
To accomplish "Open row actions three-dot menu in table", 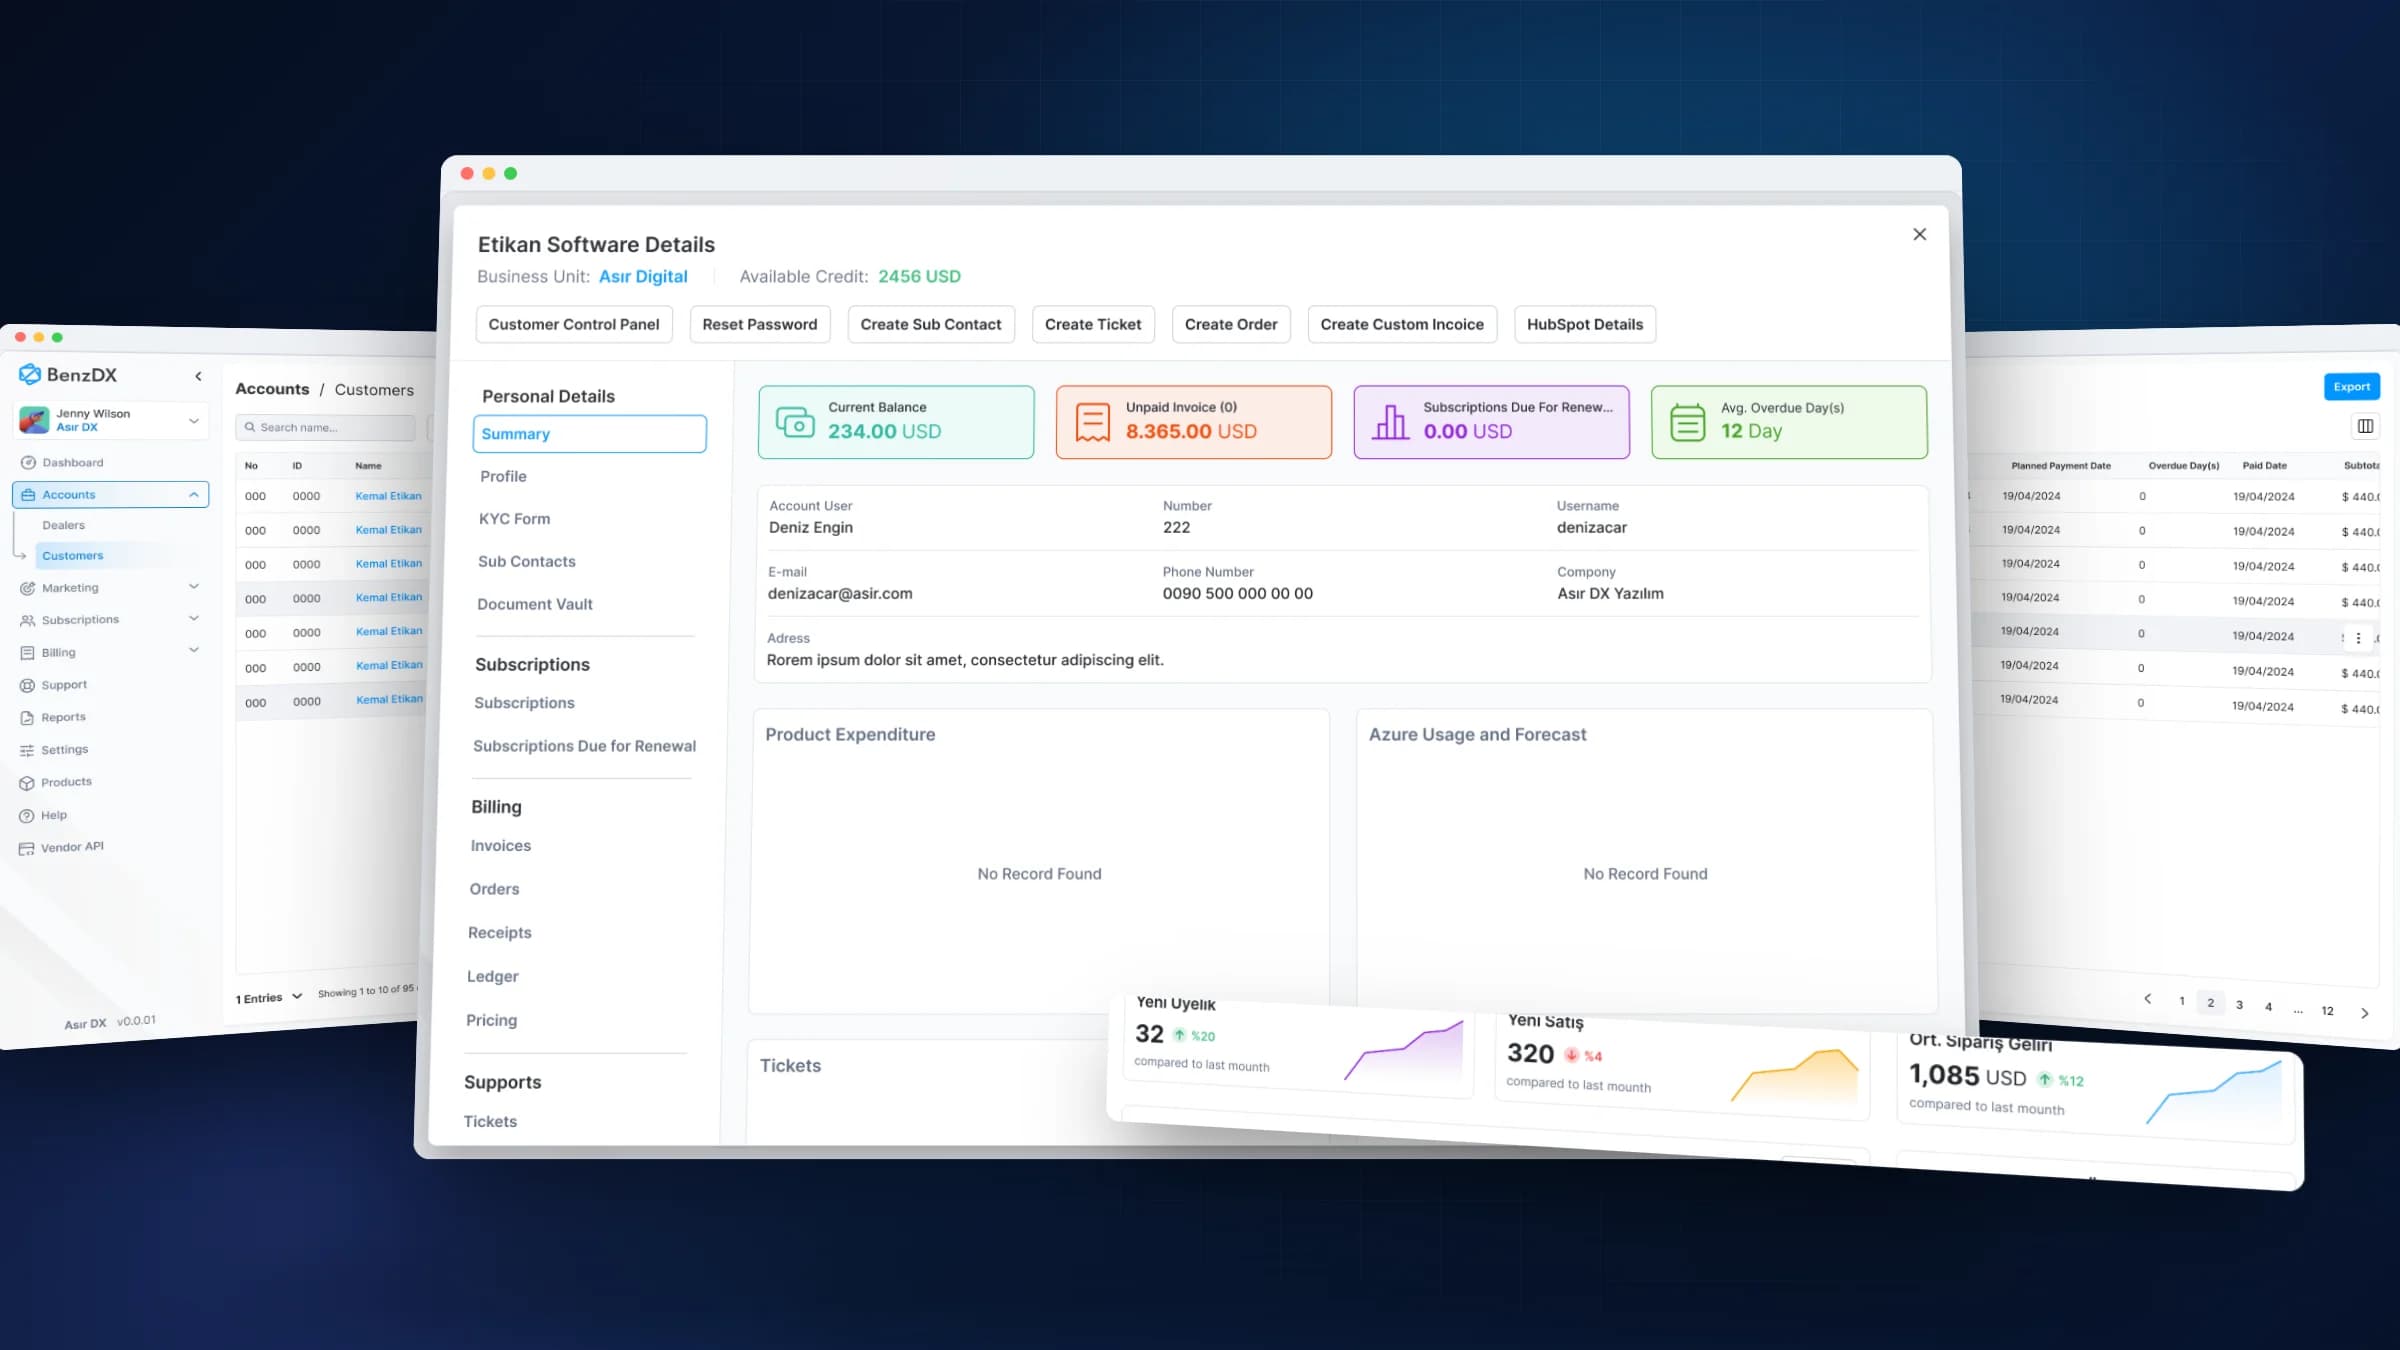I will (2358, 637).
